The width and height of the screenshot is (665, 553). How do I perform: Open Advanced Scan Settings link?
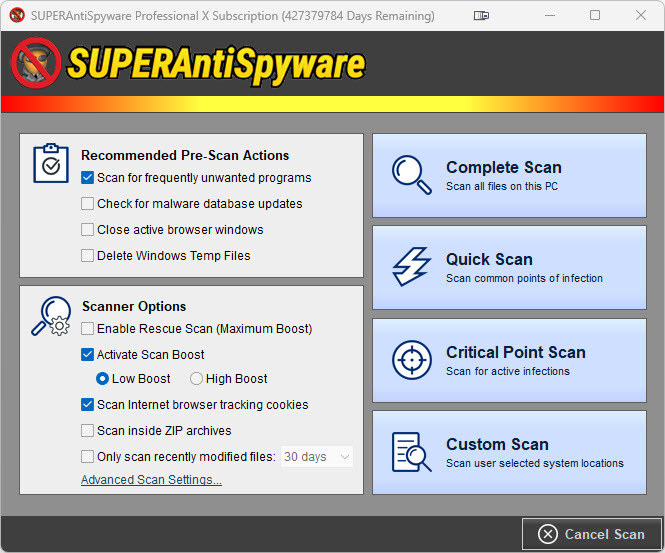point(151,480)
